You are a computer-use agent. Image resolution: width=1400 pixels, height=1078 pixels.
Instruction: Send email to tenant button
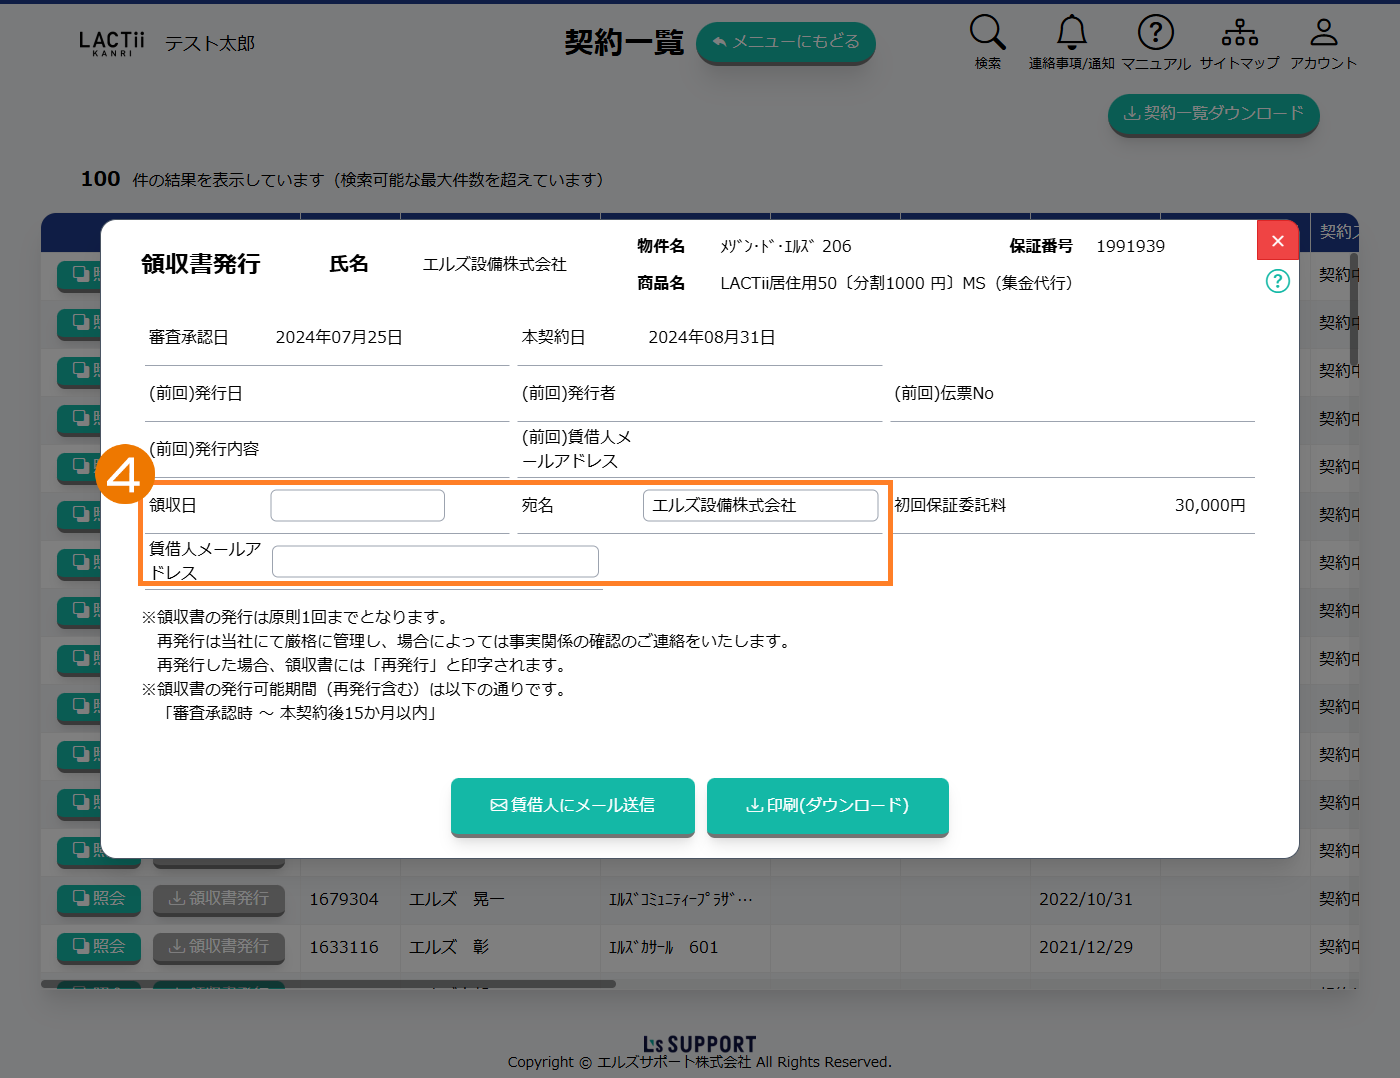point(572,806)
